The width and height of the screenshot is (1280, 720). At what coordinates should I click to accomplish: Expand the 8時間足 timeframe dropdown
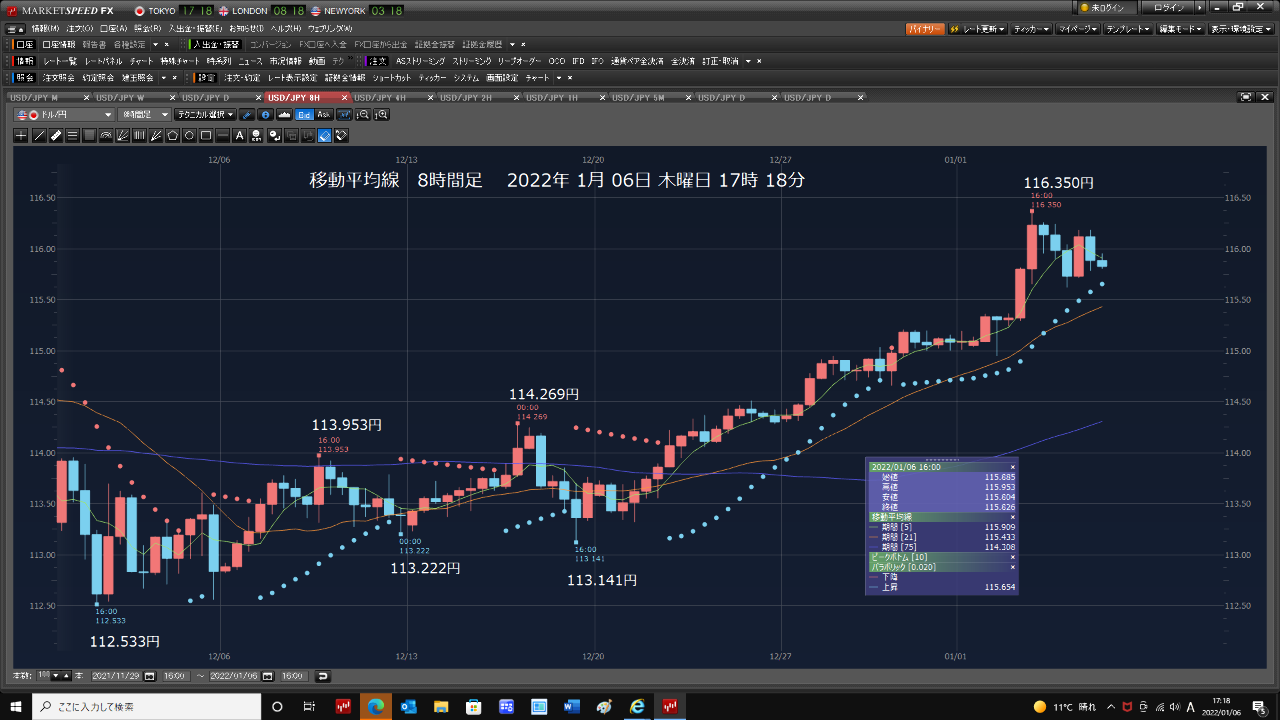[145, 115]
